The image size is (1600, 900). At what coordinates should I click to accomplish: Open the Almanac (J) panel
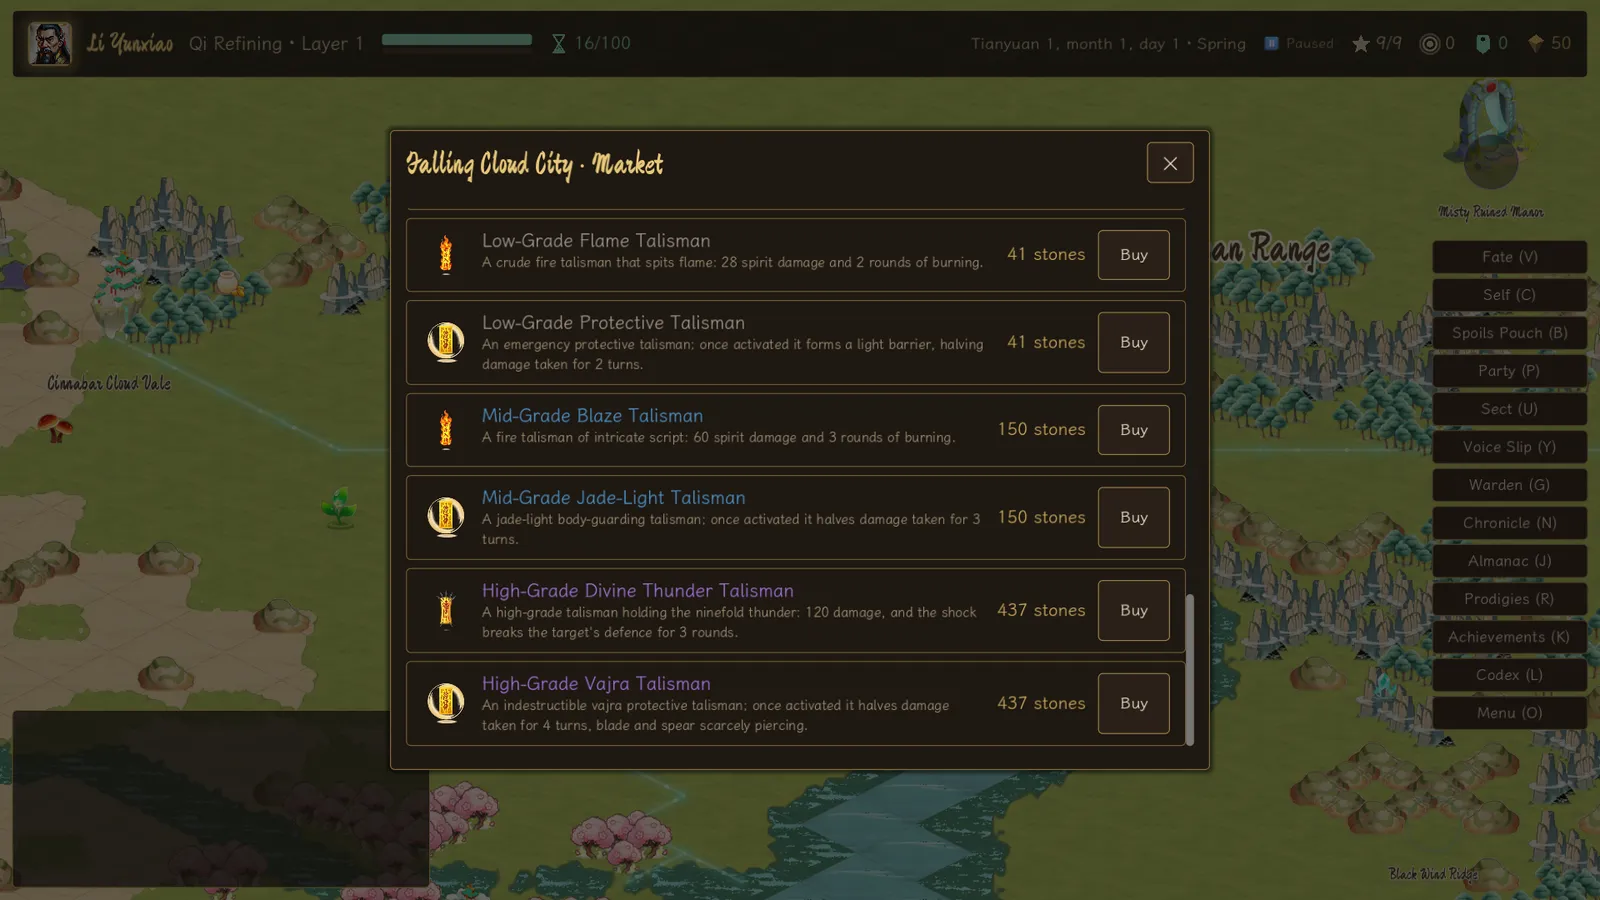[1510, 561]
